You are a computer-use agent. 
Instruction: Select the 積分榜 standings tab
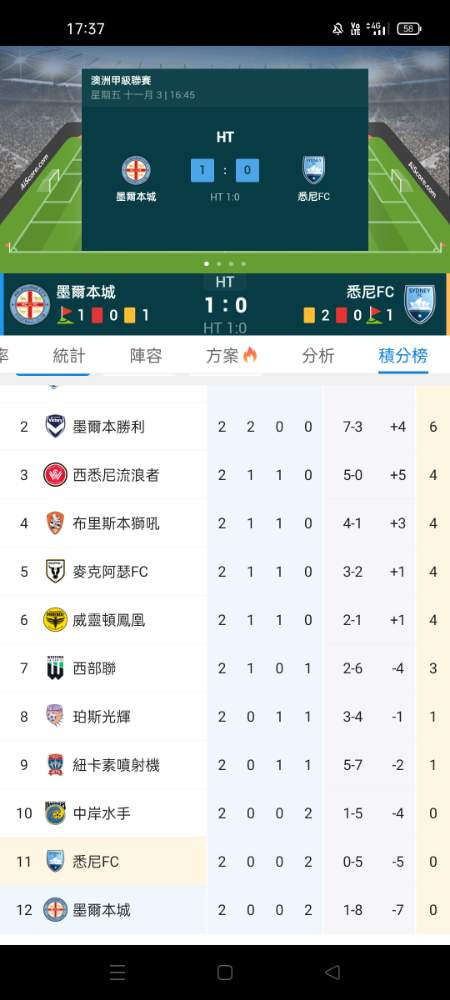point(403,356)
